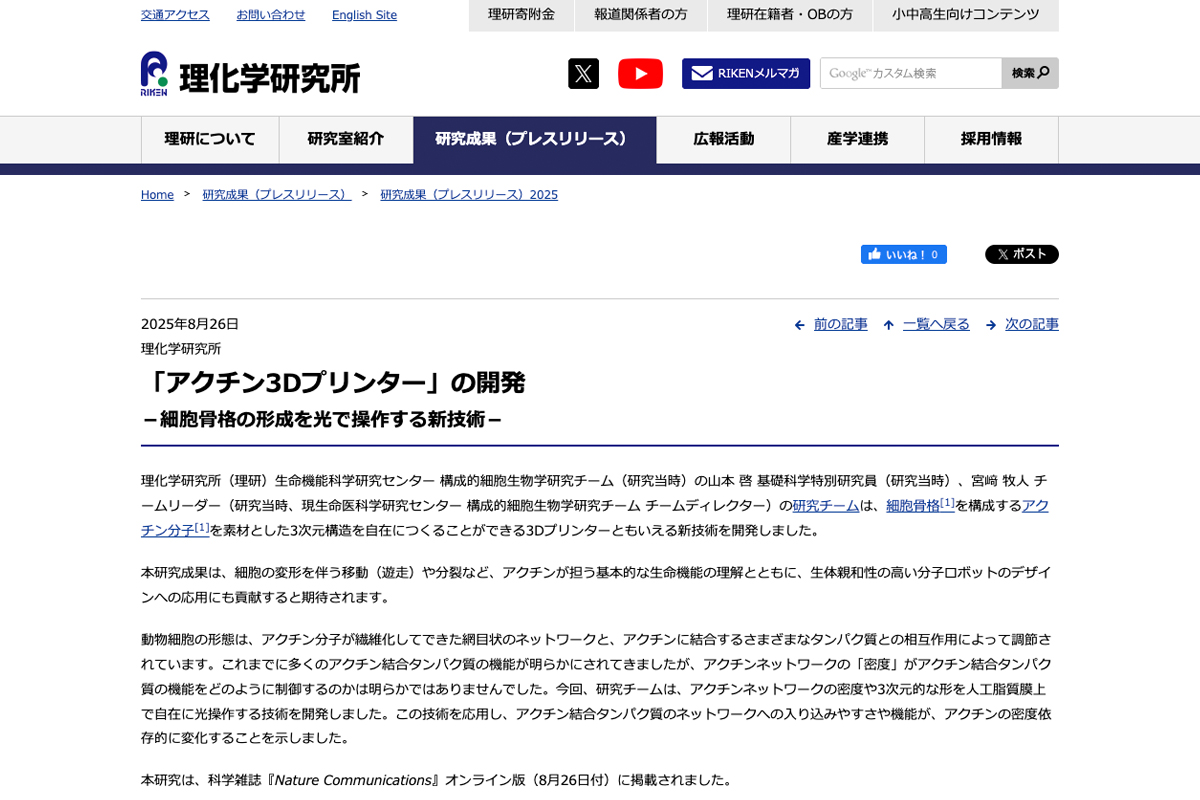Return to list via 一覧へ戻る

click(935, 324)
